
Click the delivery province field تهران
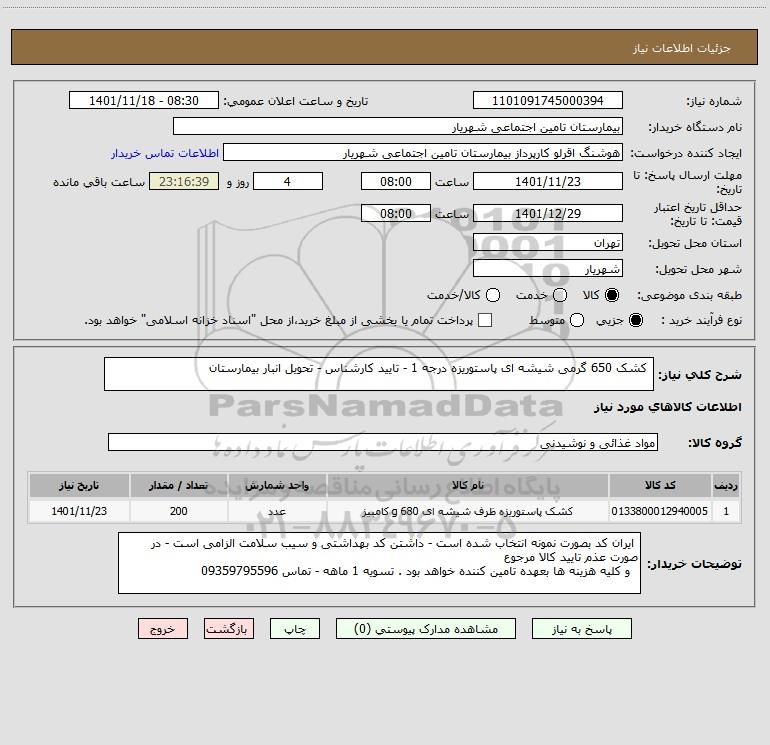(x=548, y=243)
